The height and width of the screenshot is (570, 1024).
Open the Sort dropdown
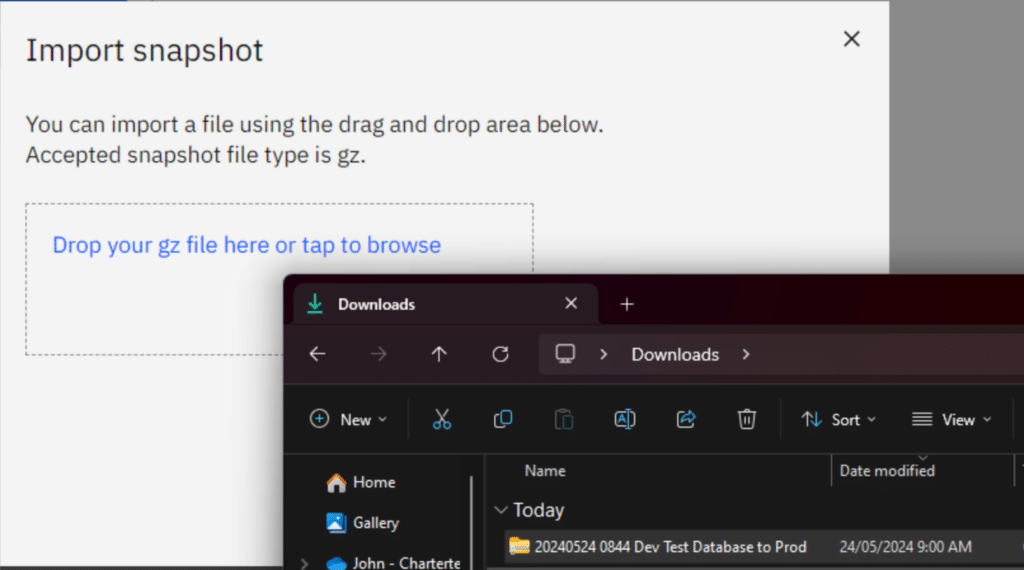point(839,420)
